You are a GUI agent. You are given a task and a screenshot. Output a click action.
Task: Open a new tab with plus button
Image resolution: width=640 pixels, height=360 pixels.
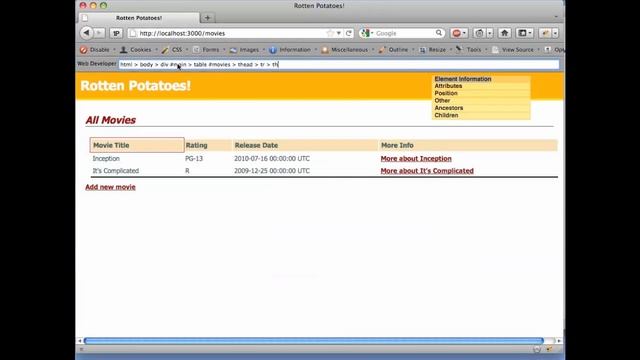coord(207,18)
